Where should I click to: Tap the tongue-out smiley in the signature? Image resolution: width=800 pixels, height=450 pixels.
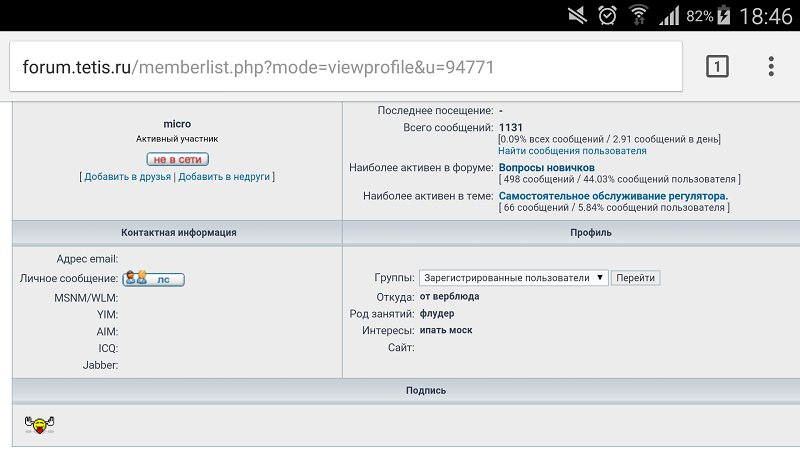pyautogui.click(x=39, y=424)
